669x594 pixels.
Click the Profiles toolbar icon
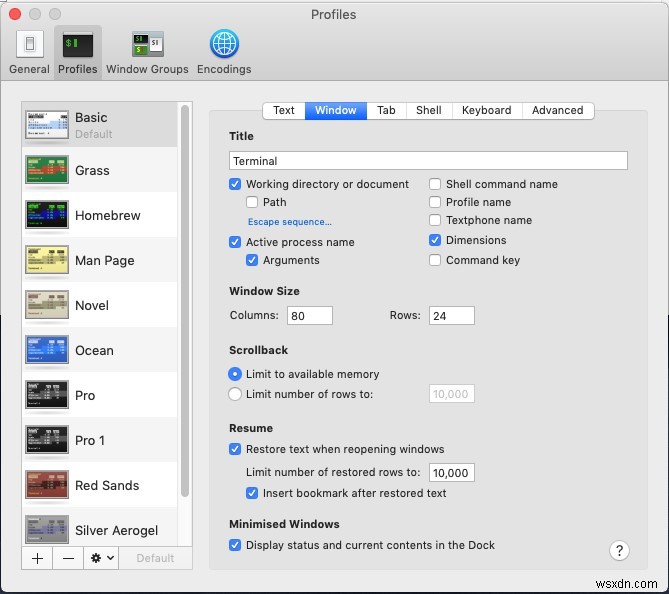pyautogui.click(x=78, y=52)
